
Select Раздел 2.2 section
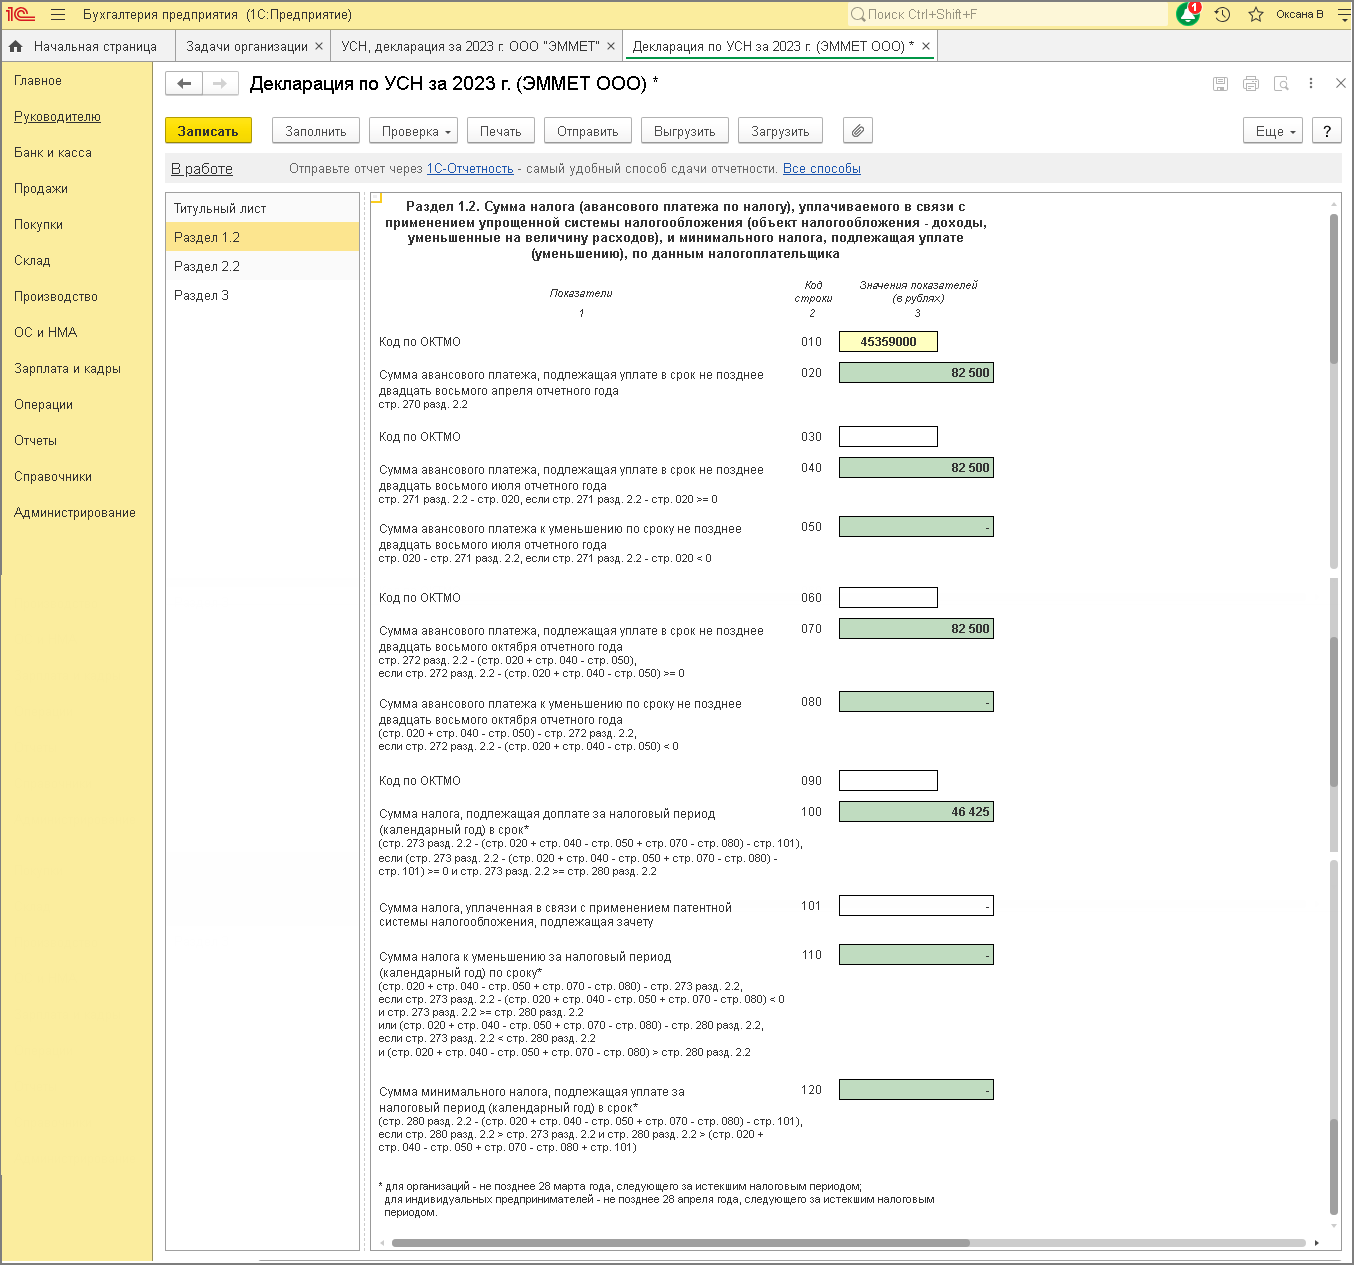(x=262, y=266)
